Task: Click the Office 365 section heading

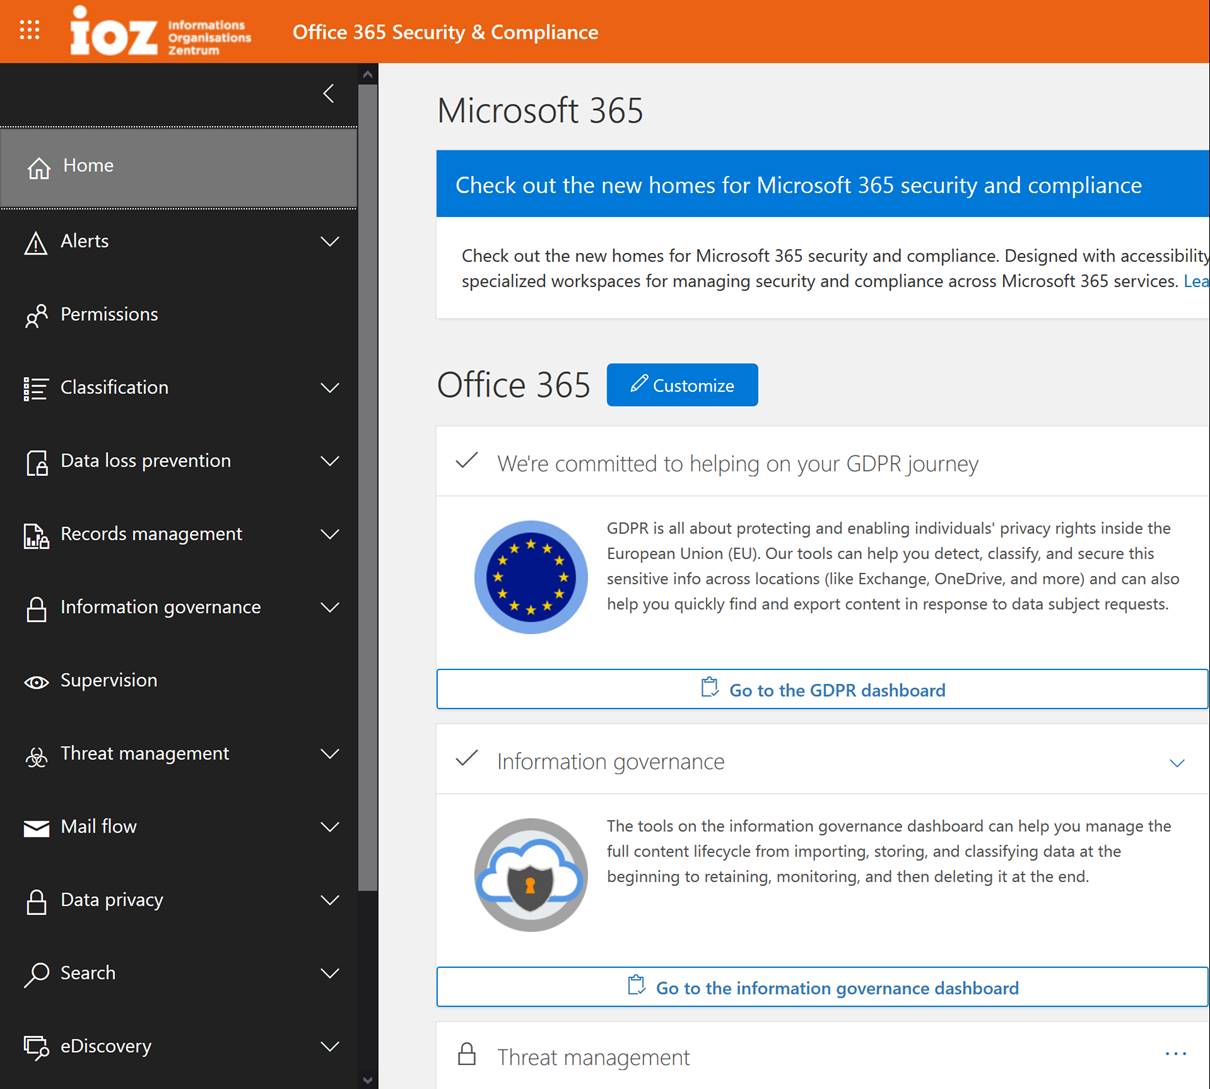Action: (x=514, y=385)
